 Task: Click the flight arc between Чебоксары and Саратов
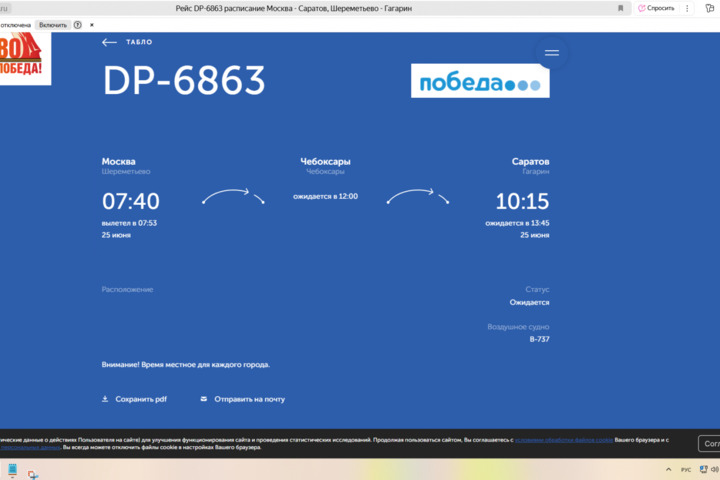tap(418, 196)
